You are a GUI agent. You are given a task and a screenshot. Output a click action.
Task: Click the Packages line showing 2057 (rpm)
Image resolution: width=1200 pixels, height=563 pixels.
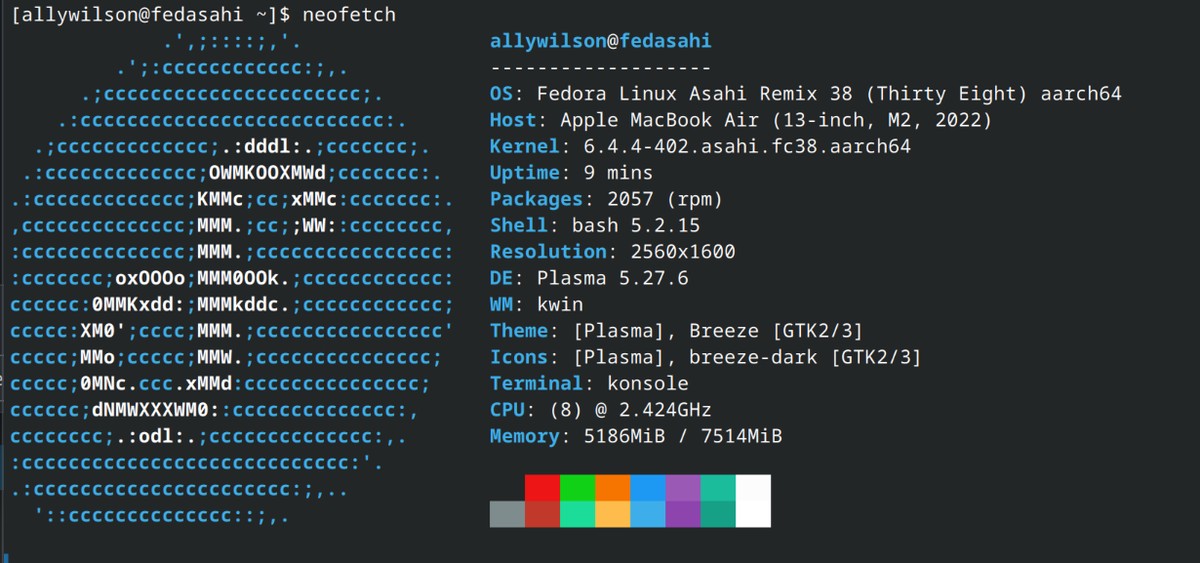[606, 199]
